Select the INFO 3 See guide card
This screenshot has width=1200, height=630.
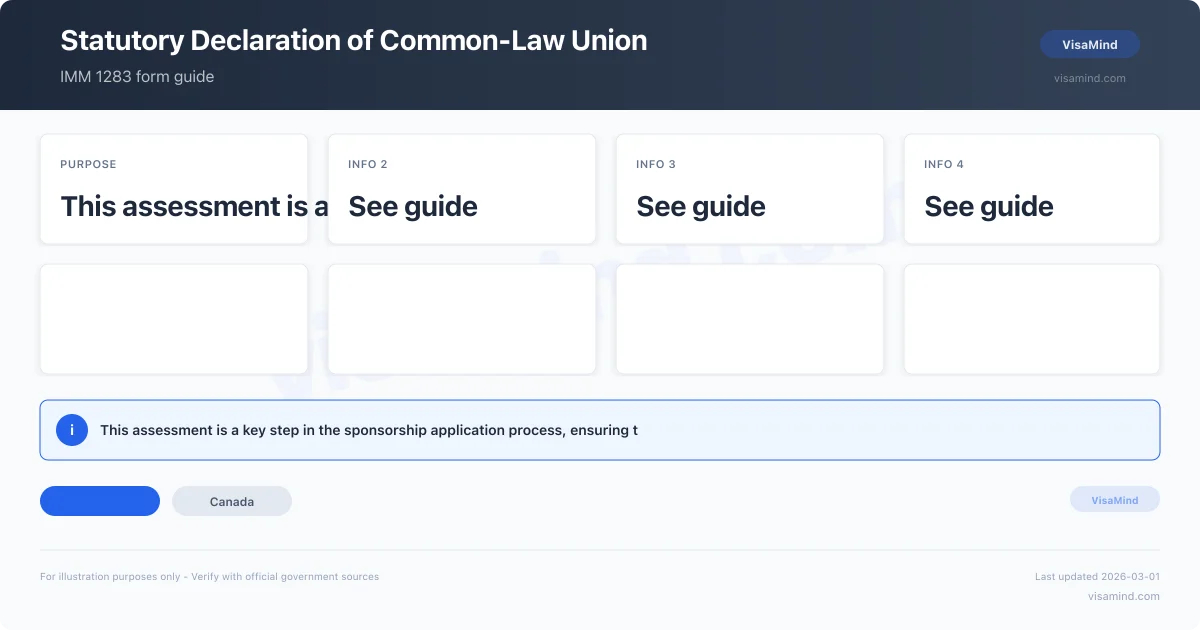(750, 189)
